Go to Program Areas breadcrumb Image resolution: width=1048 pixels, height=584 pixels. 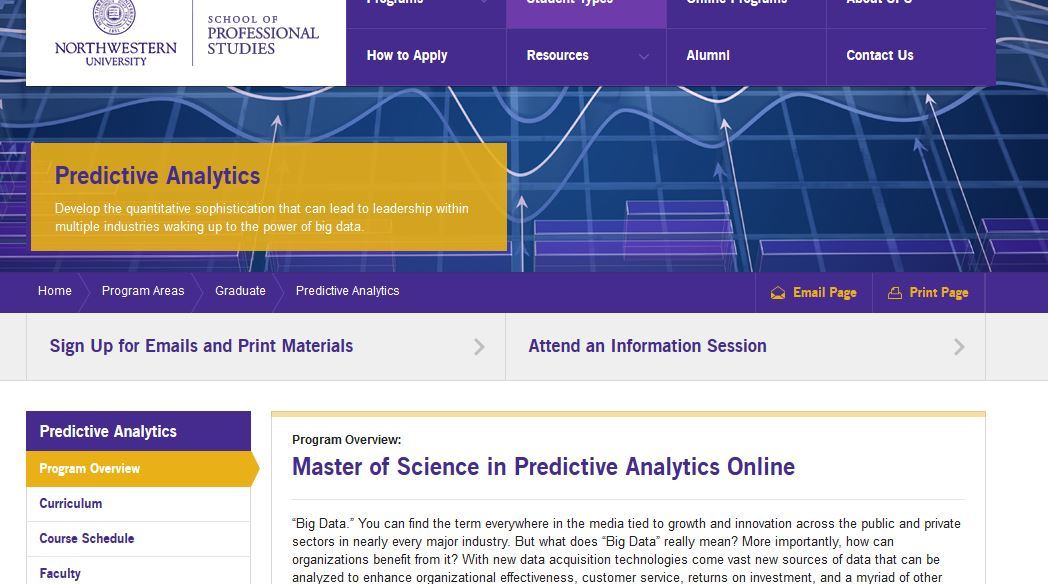pyautogui.click(x=143, y=291)
